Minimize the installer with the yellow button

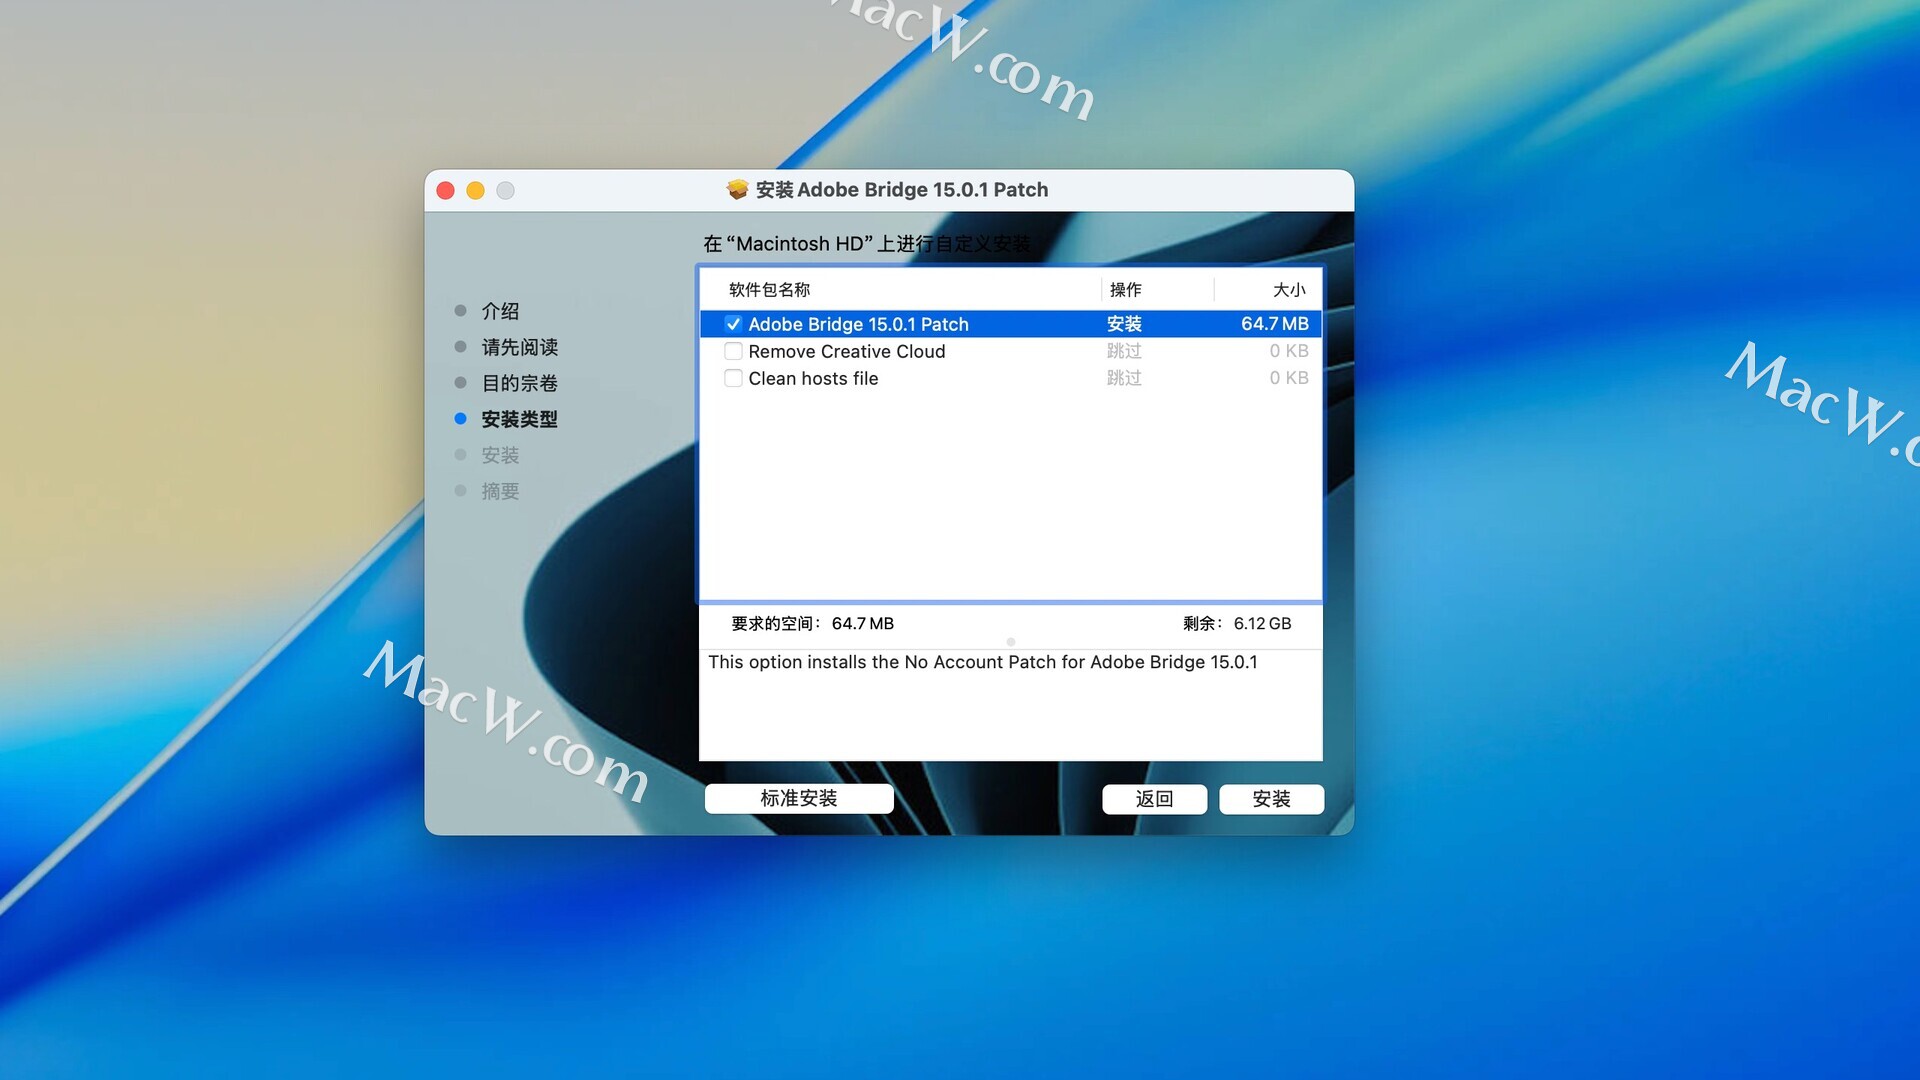[x=476, y=190]
